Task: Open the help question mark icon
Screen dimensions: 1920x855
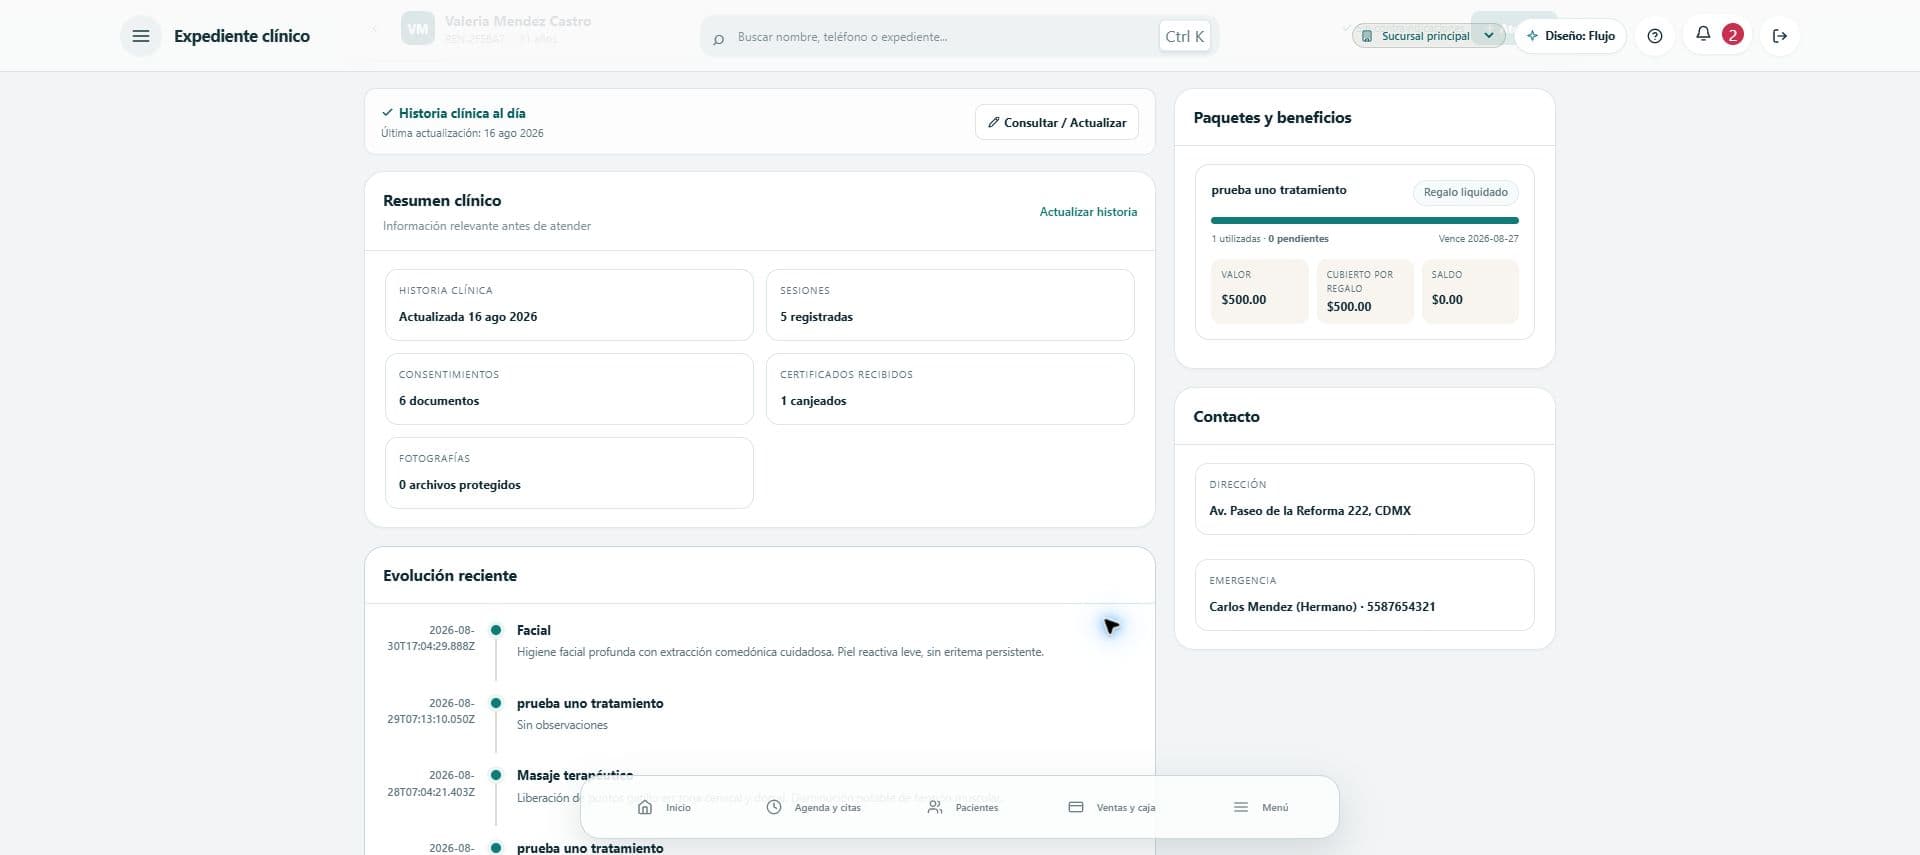Action: tap(1655, 36)
